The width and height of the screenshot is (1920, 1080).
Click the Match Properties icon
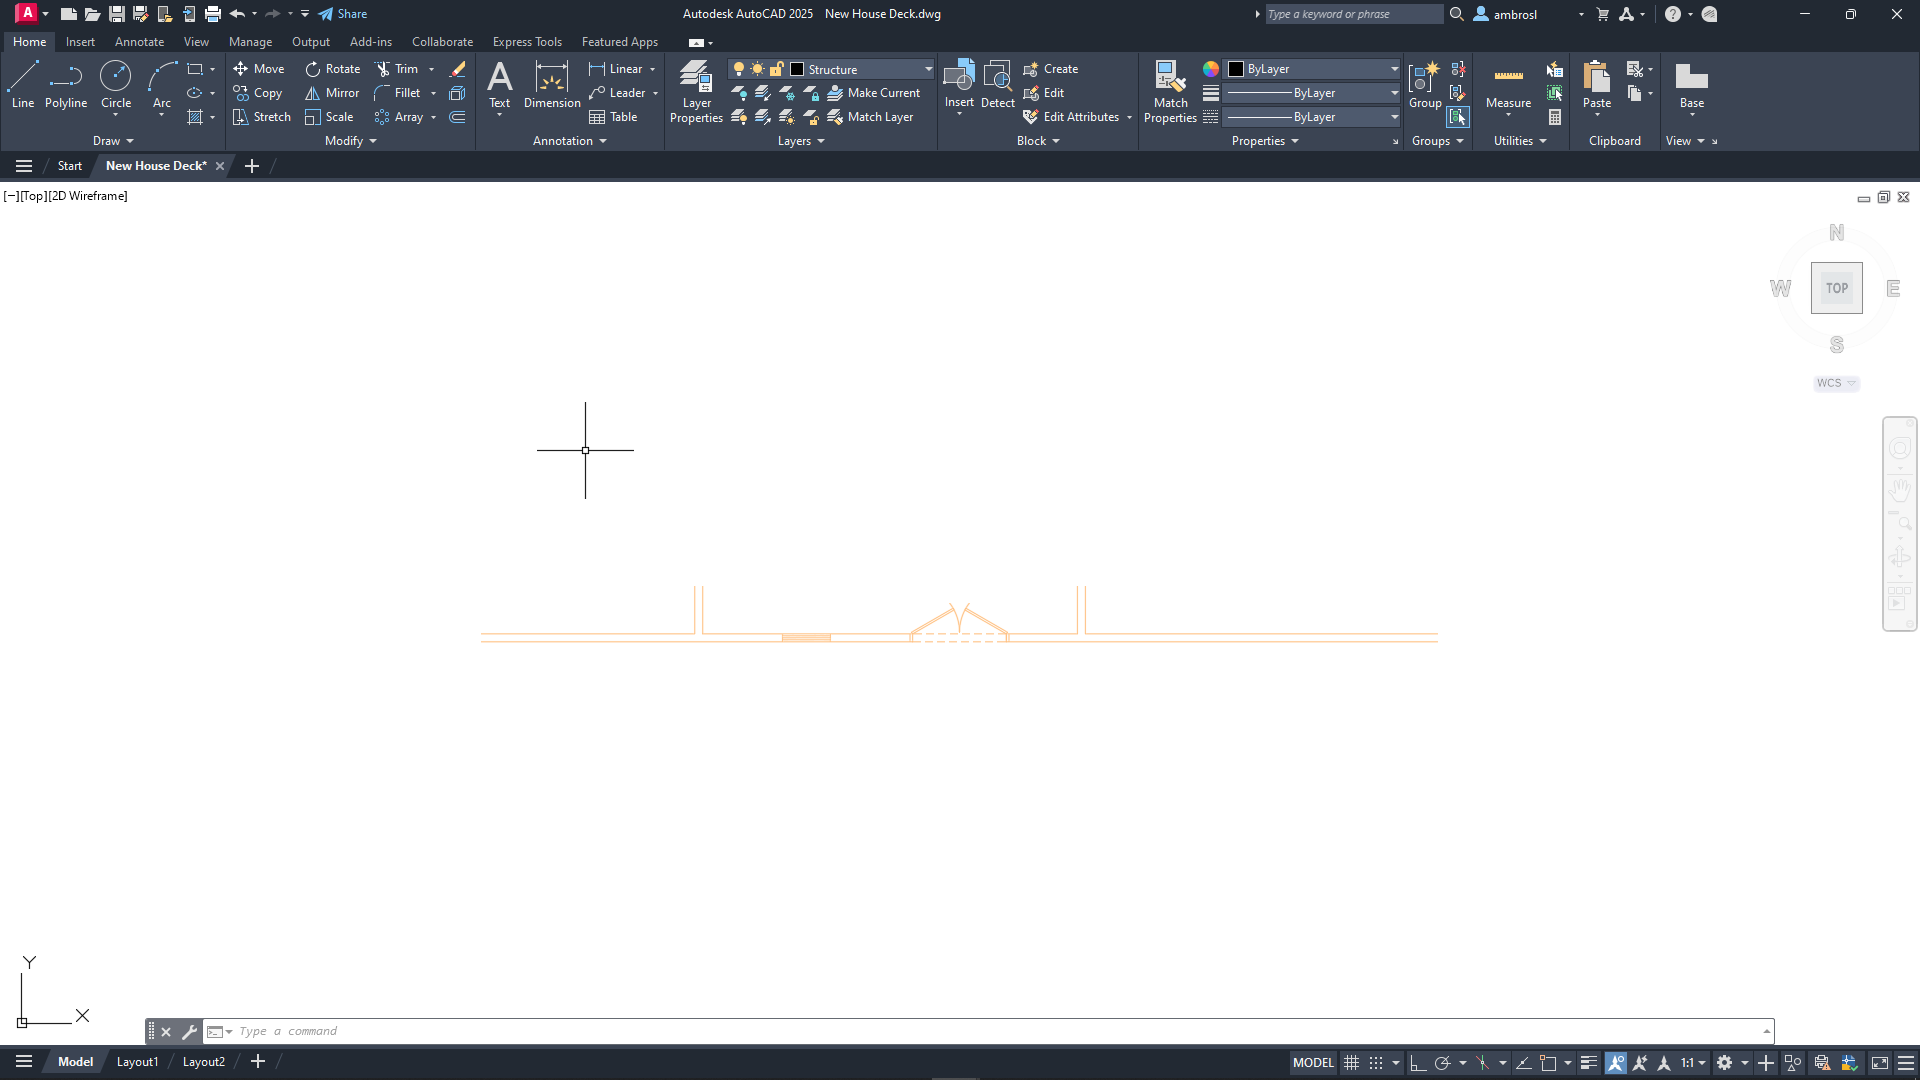(x=1170, y=90)
